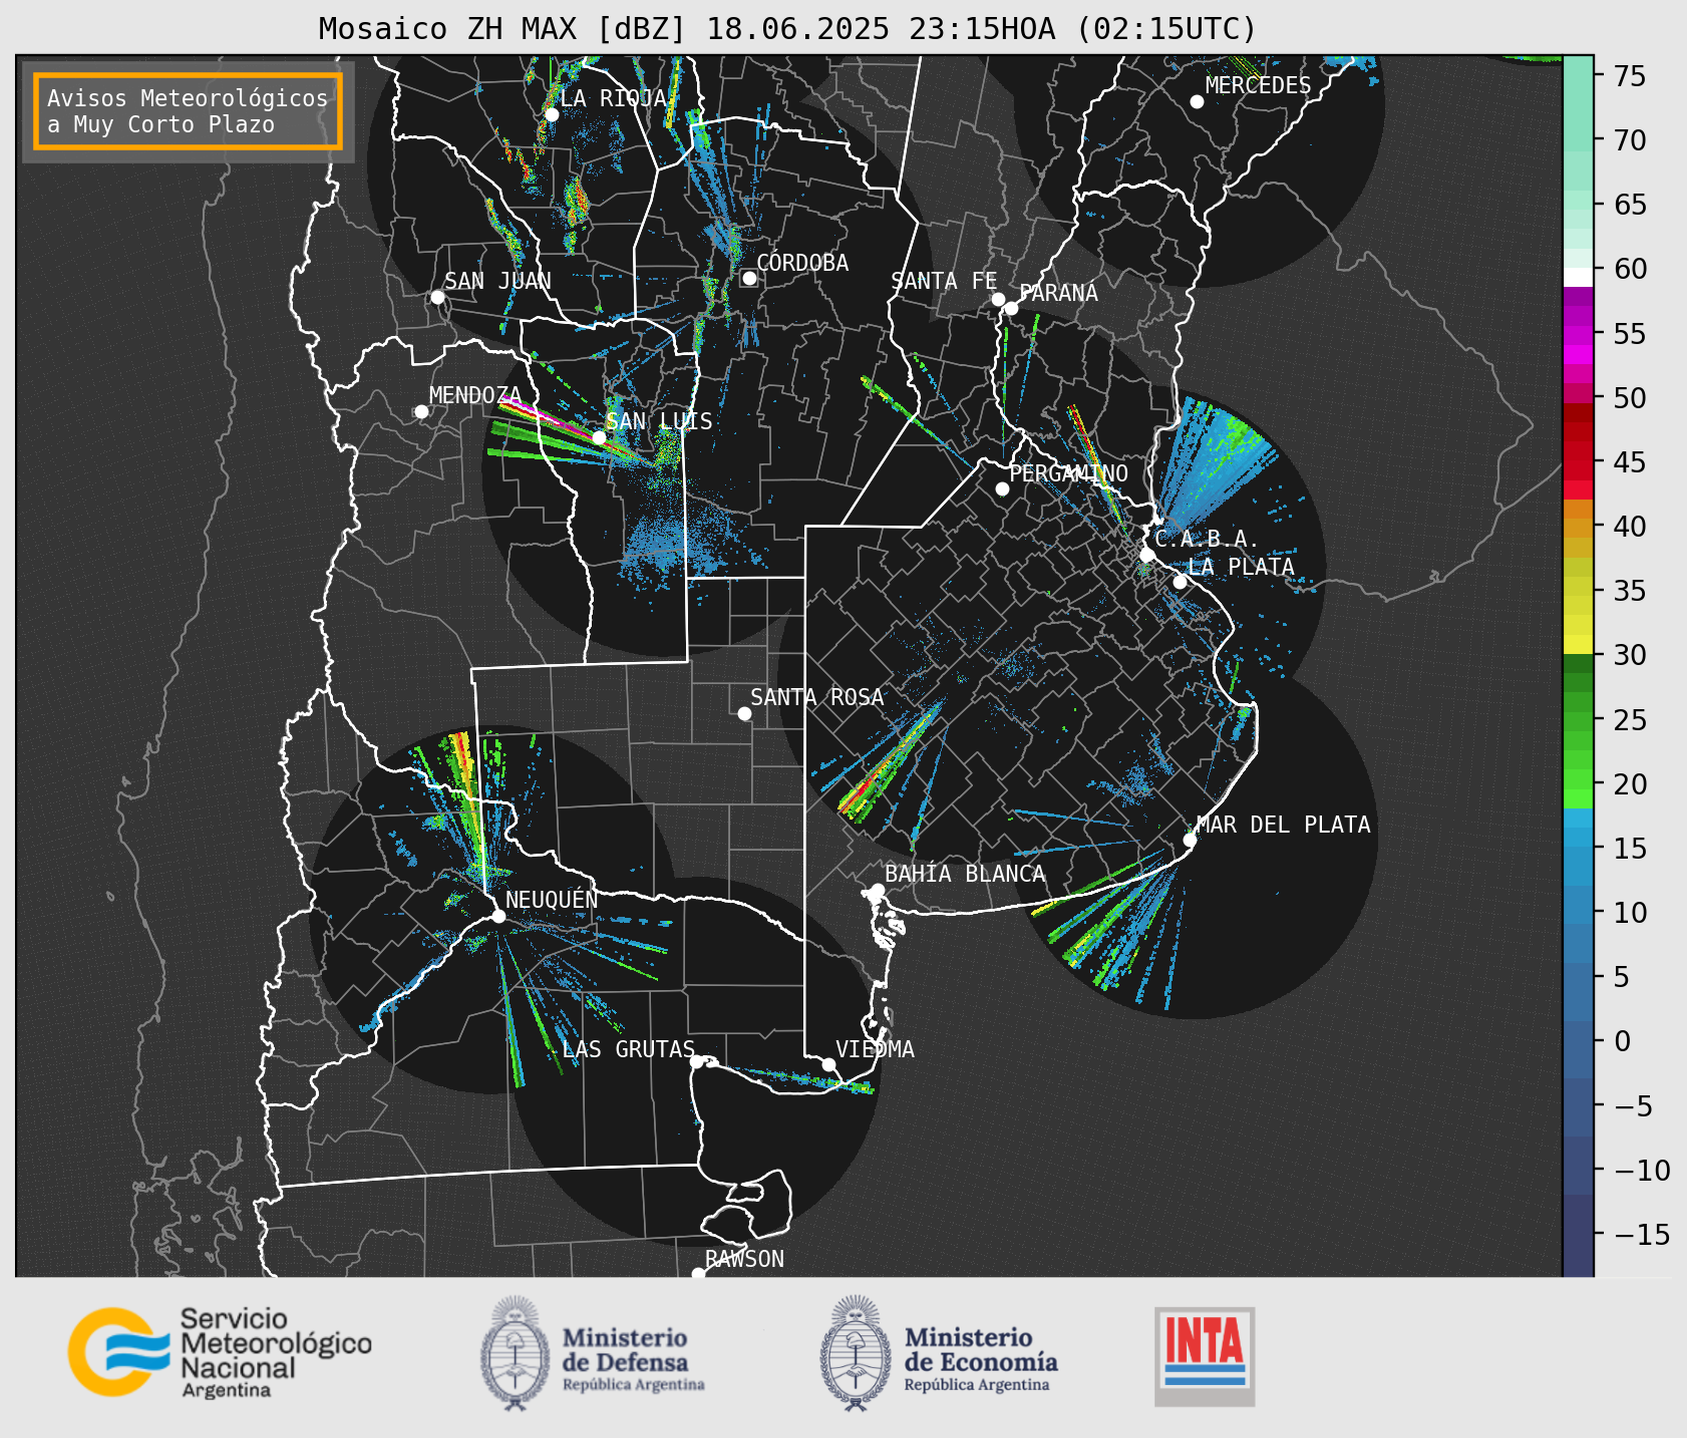This screenshot has width=1687, height=1438.
Task: Click the green 25 dBZ color band
Action: pos(1578,719)
